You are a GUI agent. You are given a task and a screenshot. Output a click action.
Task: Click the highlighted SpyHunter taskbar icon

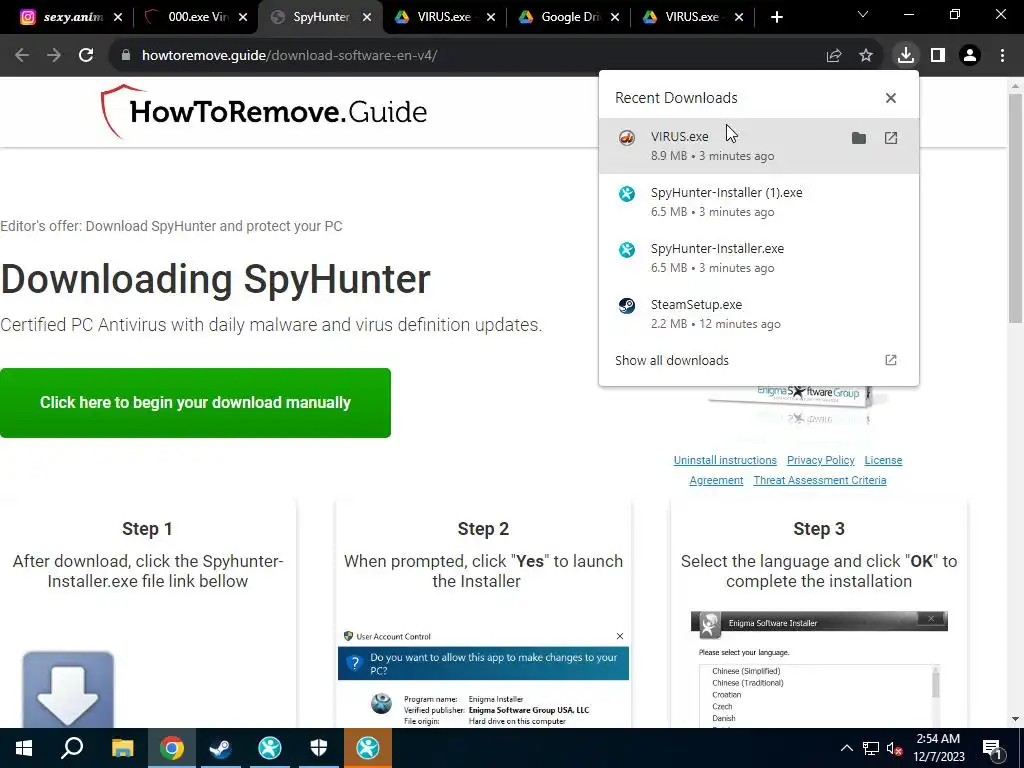click(368, 748)
